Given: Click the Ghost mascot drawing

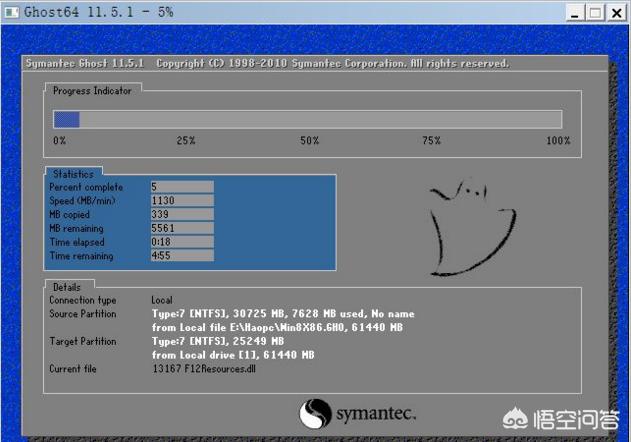Looking at the screenshot, I should point(473,227).
